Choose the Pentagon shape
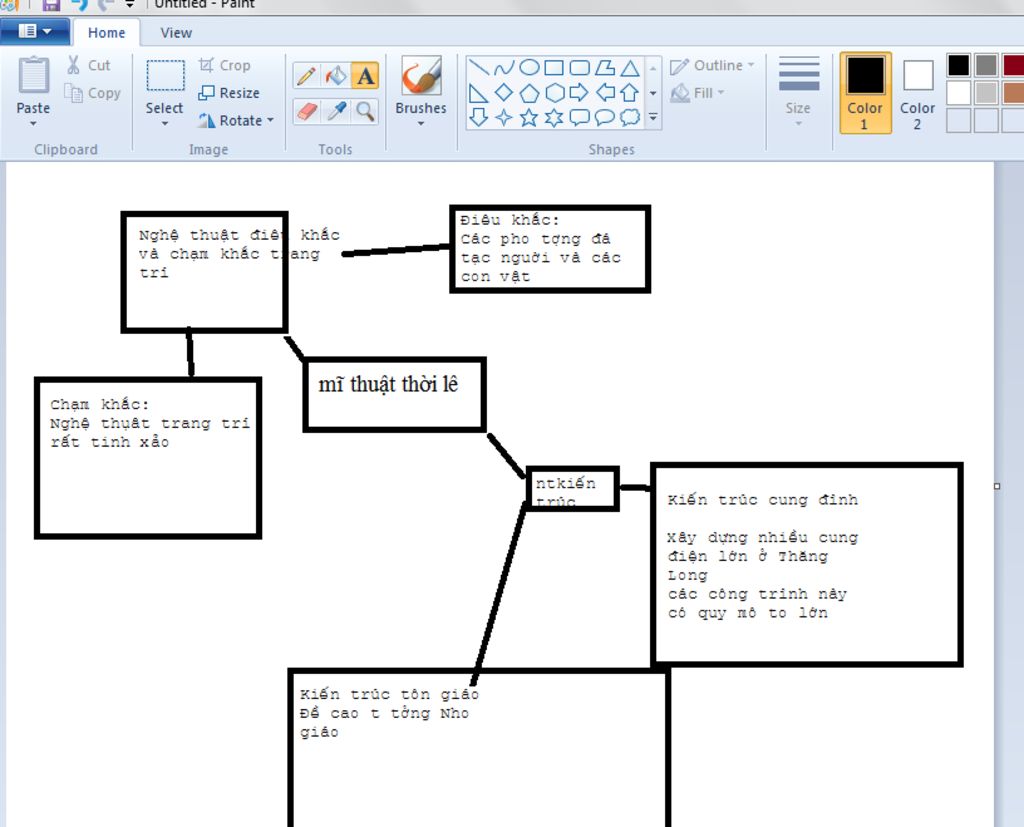Screen dimensions: 1024x827 (x=529, y=93)
